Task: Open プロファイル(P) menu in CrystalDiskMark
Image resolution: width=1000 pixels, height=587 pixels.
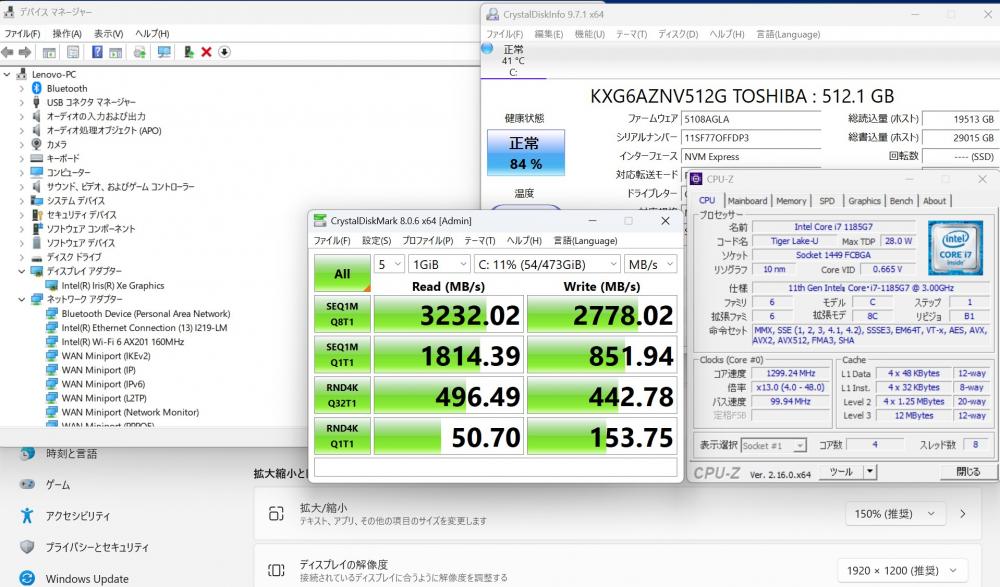Action: 427,241
